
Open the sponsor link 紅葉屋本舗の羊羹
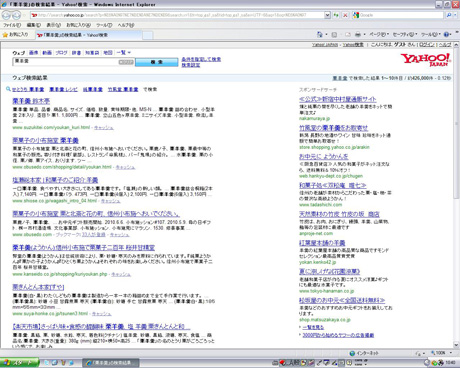coord(322,243)
